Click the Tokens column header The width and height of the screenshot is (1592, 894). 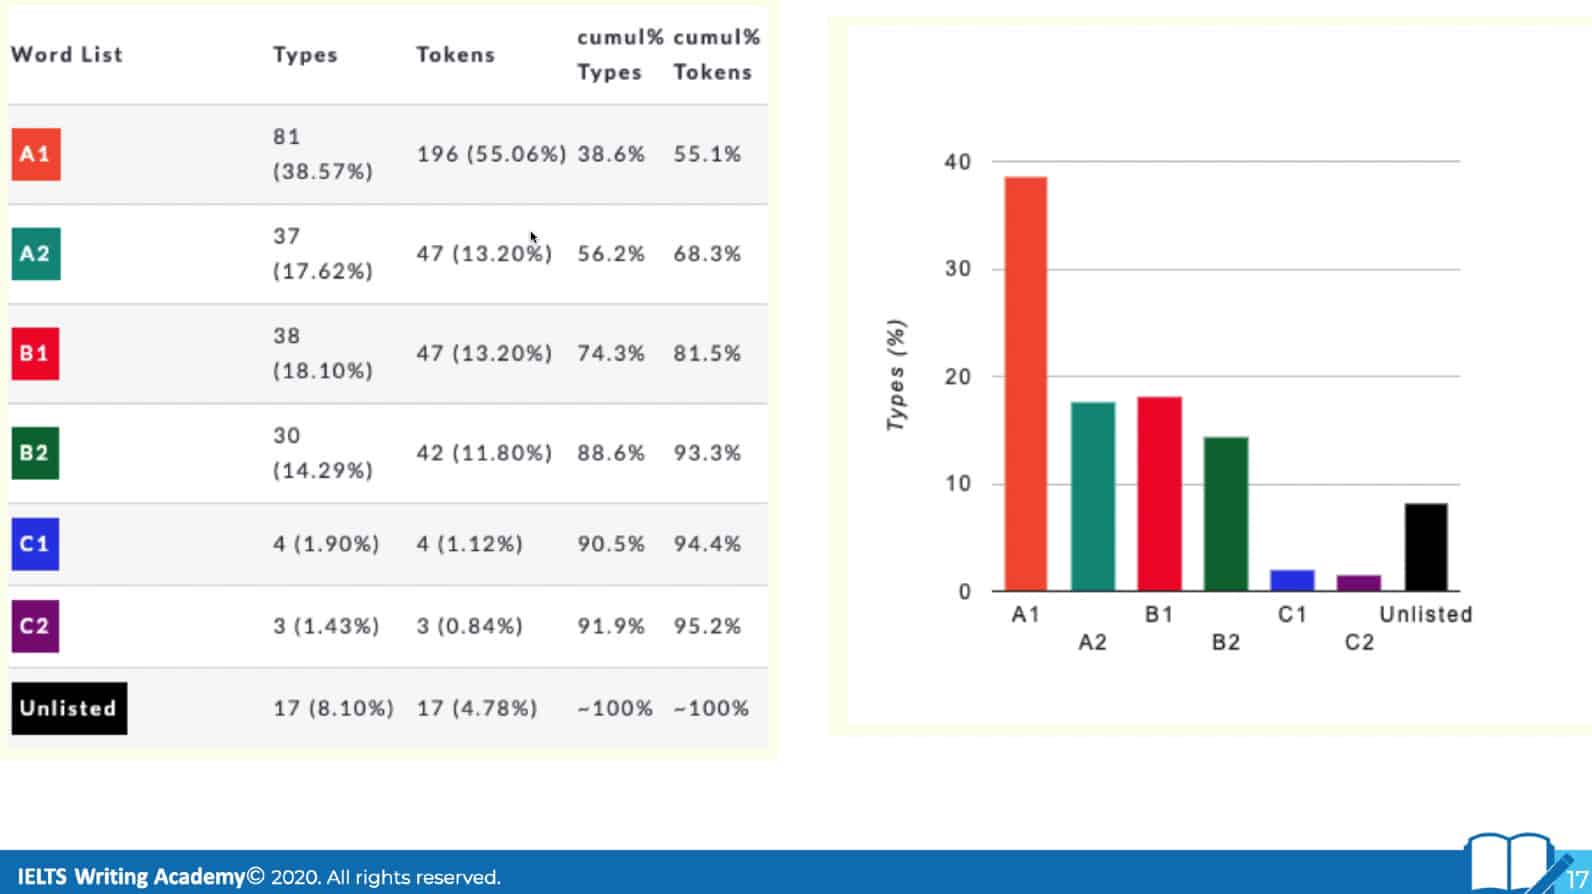tap(456, 55)
